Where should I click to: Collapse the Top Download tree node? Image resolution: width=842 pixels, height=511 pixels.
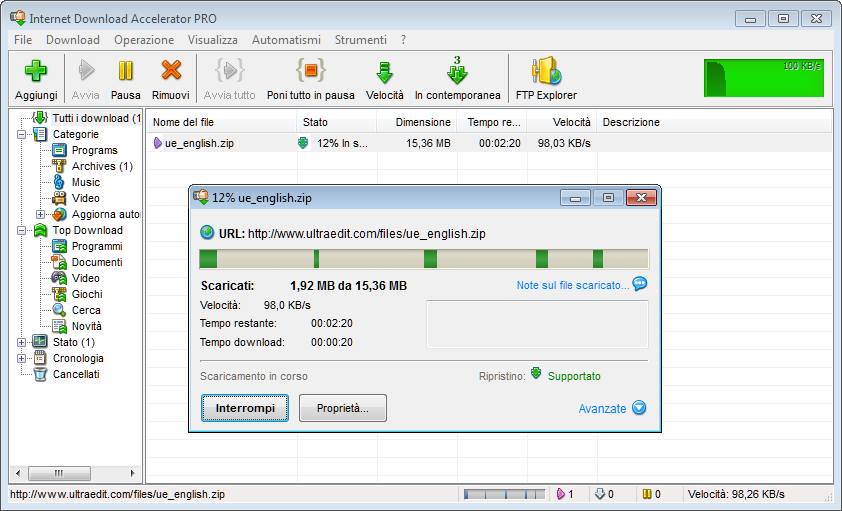[21, 230]
